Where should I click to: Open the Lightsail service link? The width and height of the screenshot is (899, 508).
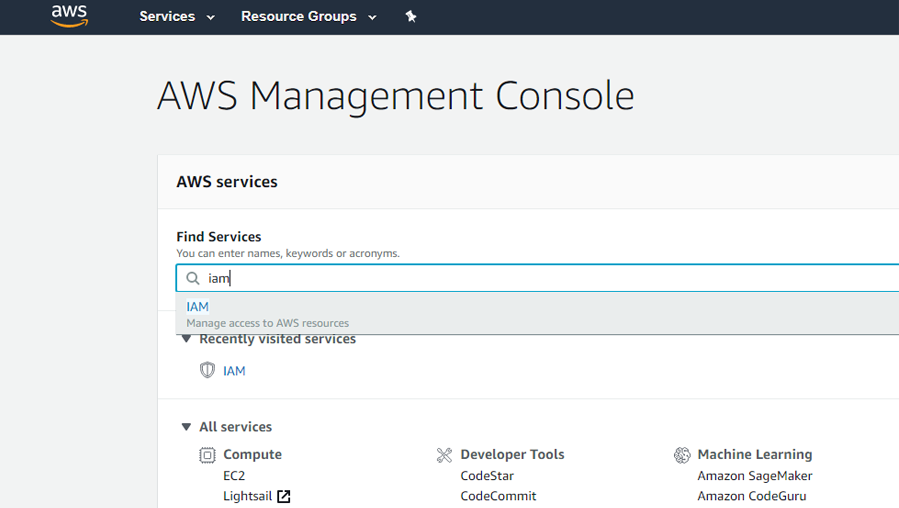click(247, 496)
